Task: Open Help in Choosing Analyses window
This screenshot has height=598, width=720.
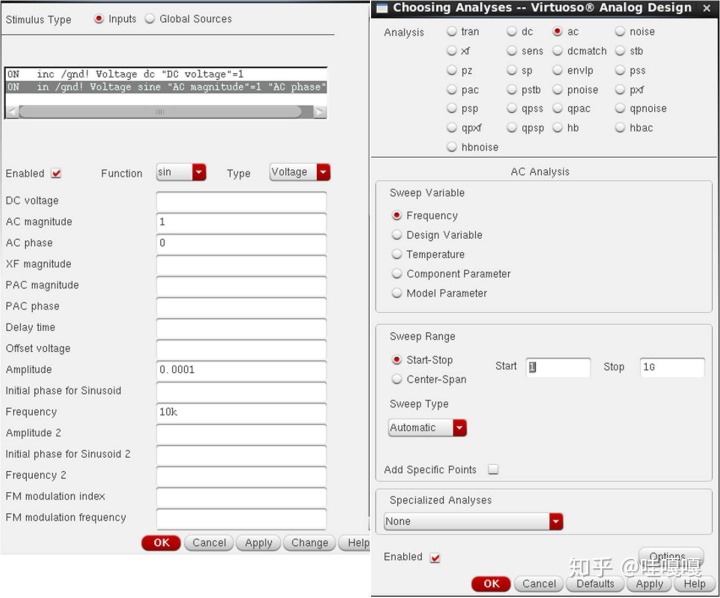Action: [x=694, y=584]
